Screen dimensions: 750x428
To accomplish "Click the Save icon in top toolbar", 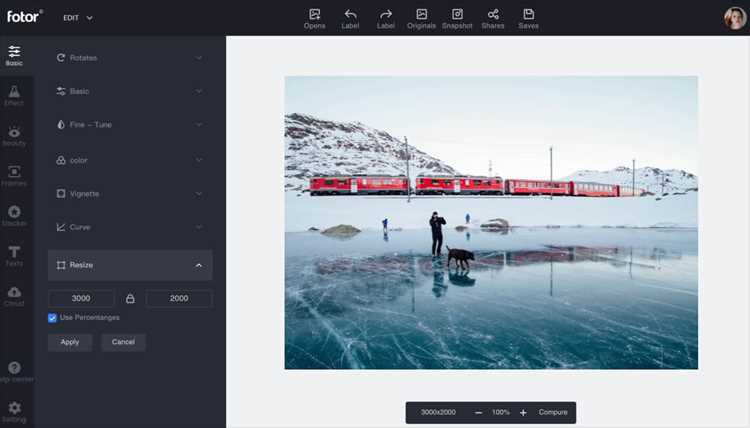I will pyautogui.click(x=529, y=14).
